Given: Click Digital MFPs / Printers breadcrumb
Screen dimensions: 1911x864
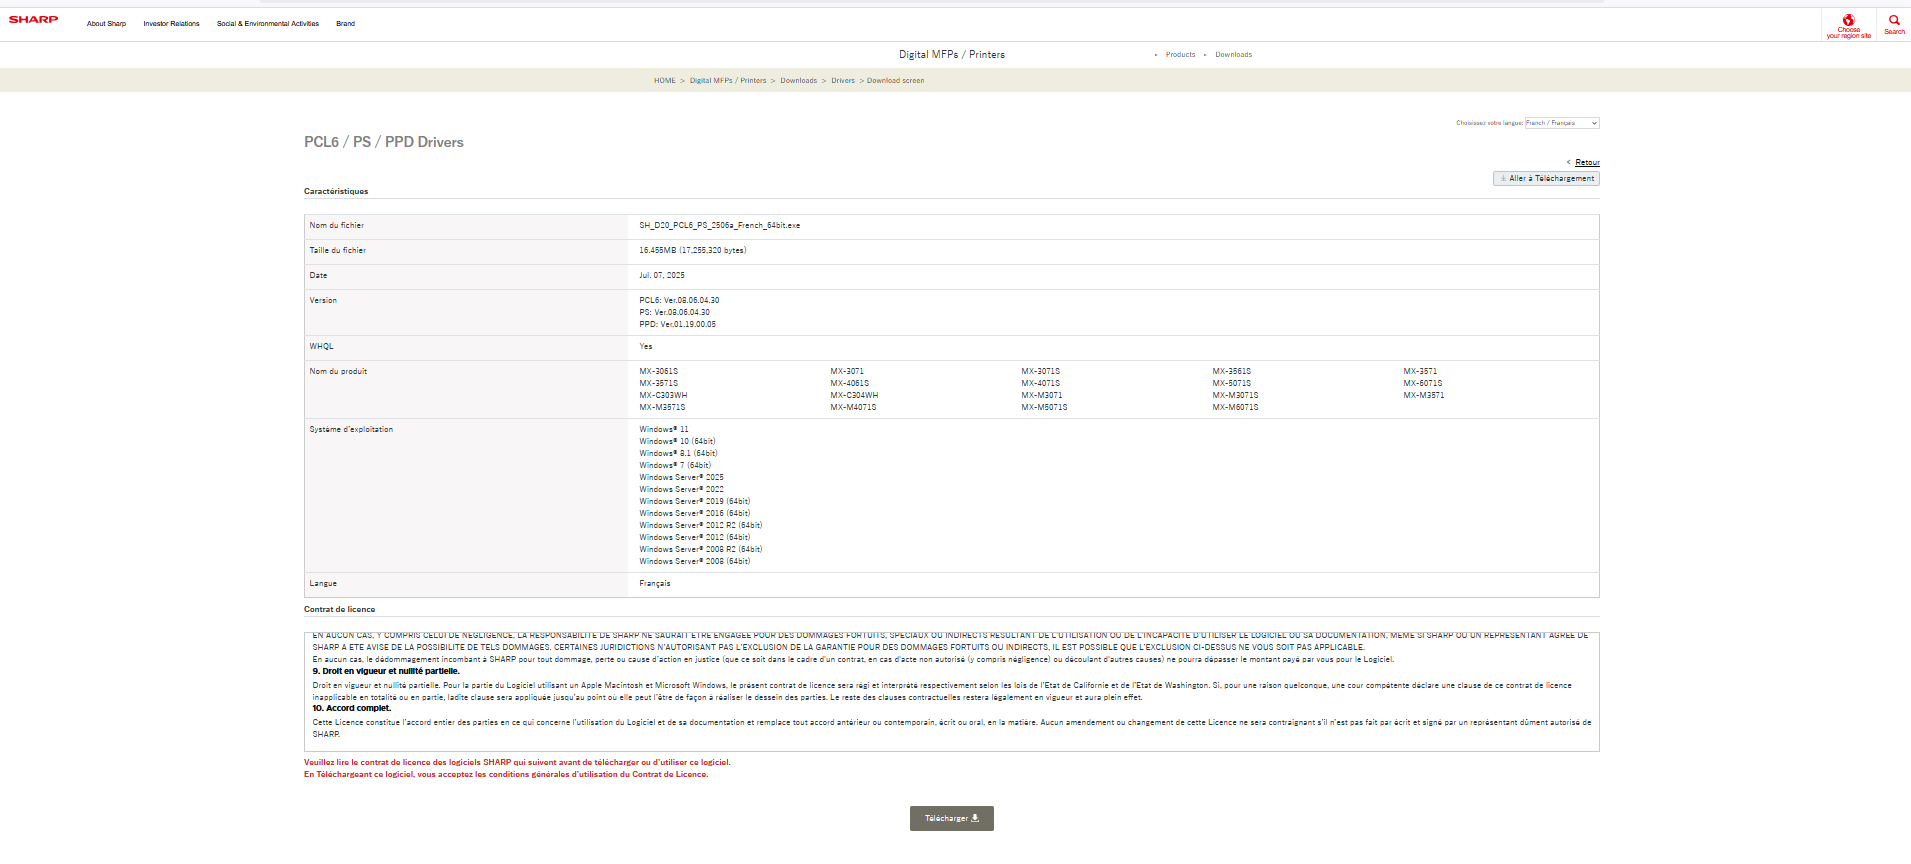Looking at the screenshot, I should (728, 81).
